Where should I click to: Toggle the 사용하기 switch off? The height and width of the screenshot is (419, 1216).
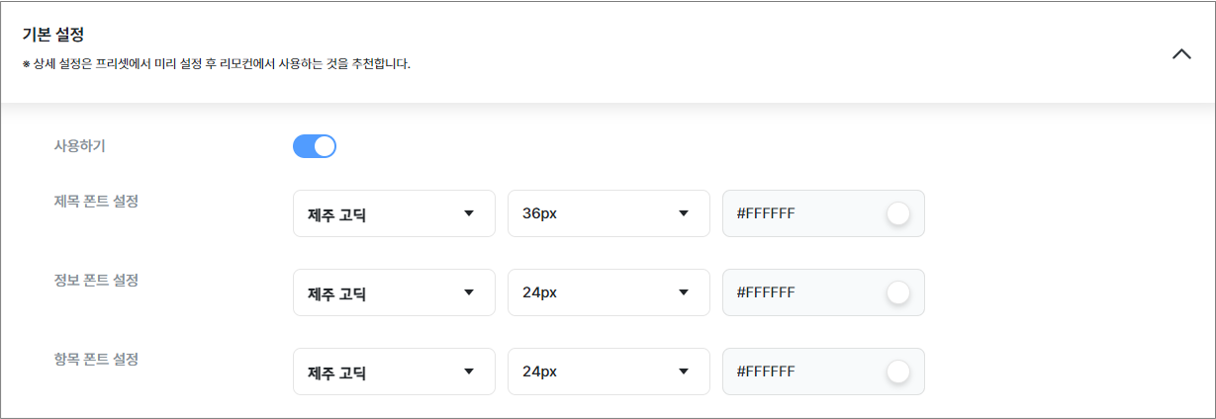click(x=314, y=146)
